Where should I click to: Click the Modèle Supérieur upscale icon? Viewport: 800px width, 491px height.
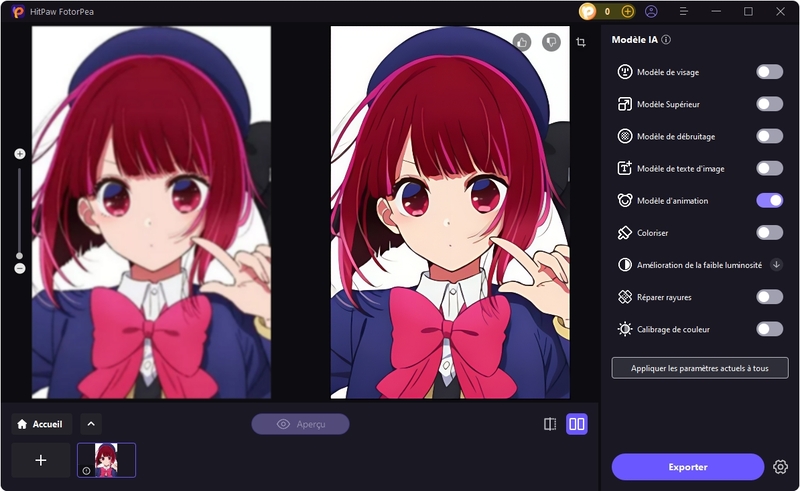(x=624, y=104)
